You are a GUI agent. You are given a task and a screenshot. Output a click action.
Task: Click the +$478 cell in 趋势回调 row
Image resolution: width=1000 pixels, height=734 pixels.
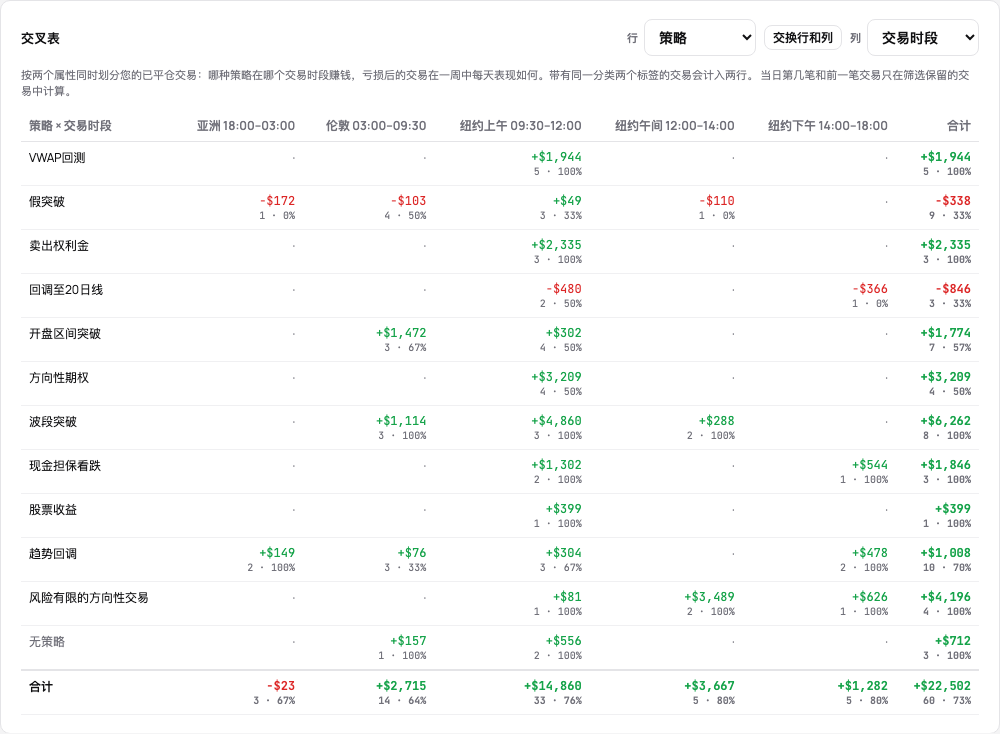(870, 553)
